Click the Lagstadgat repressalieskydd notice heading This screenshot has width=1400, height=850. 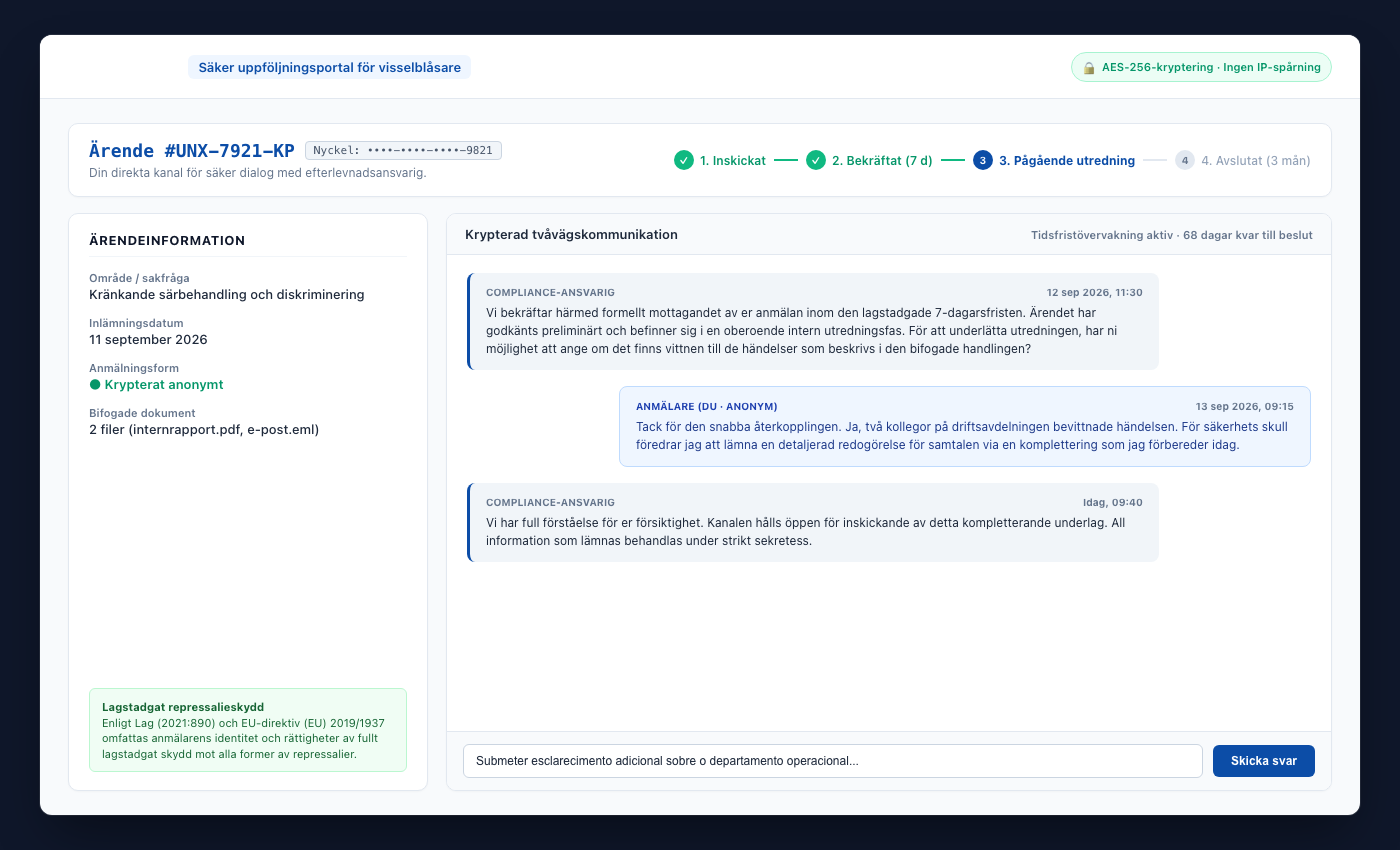[x=183, y=707]
